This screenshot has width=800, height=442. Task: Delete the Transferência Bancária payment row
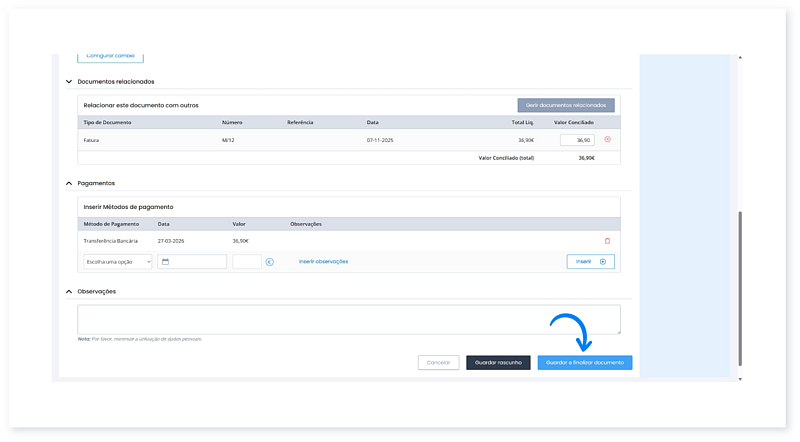pos(607,241)
